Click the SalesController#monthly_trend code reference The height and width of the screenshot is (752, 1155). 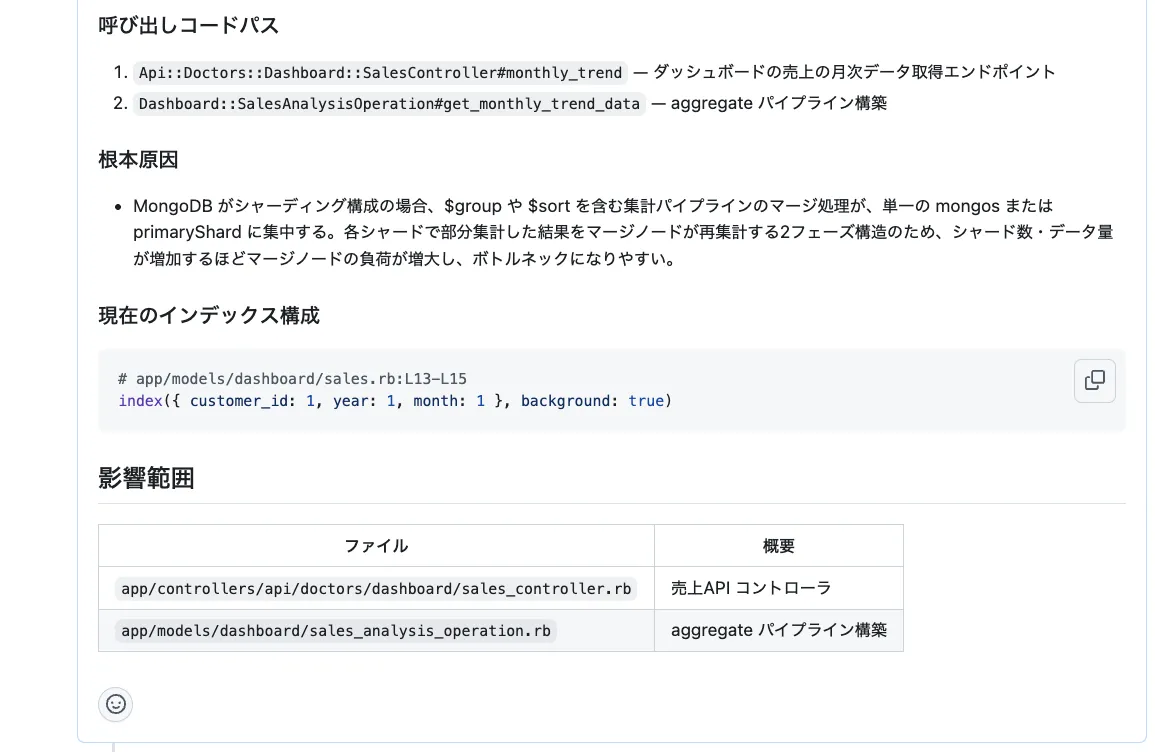tap(380, 73)
